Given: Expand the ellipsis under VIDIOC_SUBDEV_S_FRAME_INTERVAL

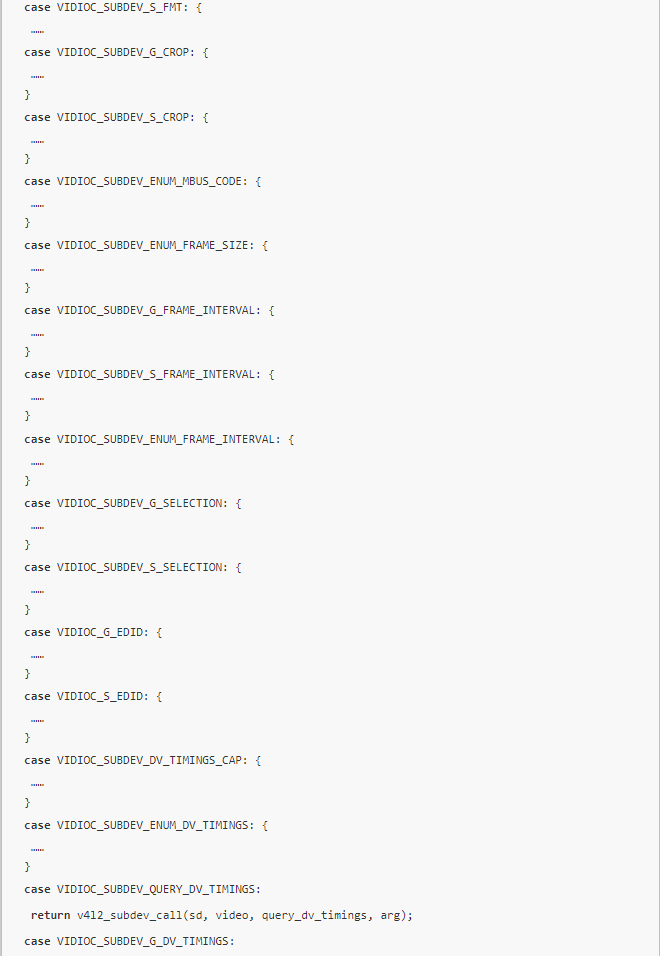Looking at the screenshot, I should [x=37, y=398].
